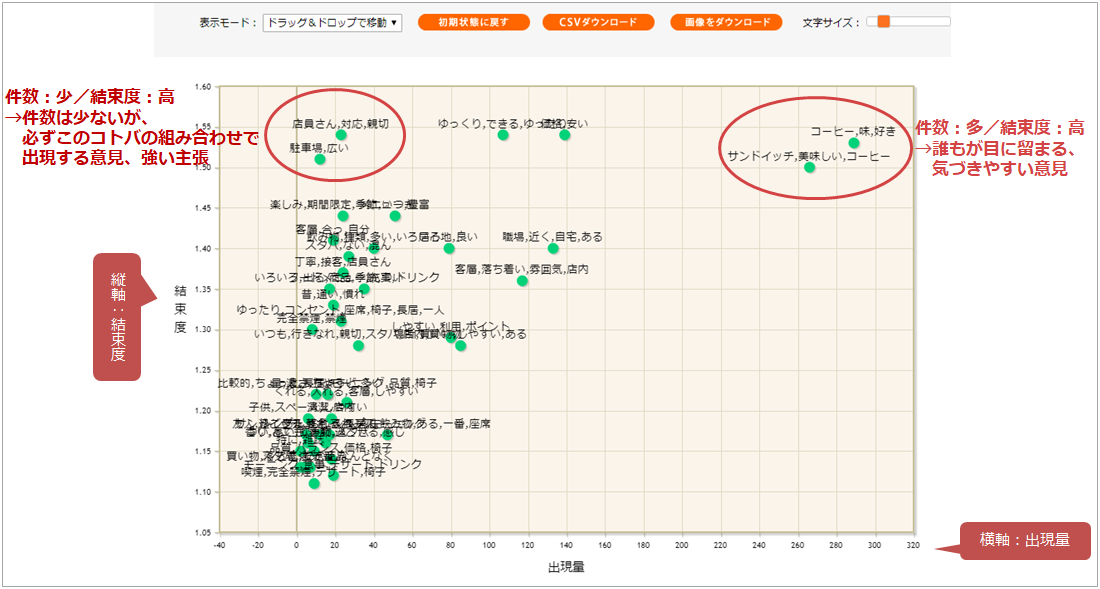
Task: Click the 駐車場,広い data point
Action: (x=320, y=159)
